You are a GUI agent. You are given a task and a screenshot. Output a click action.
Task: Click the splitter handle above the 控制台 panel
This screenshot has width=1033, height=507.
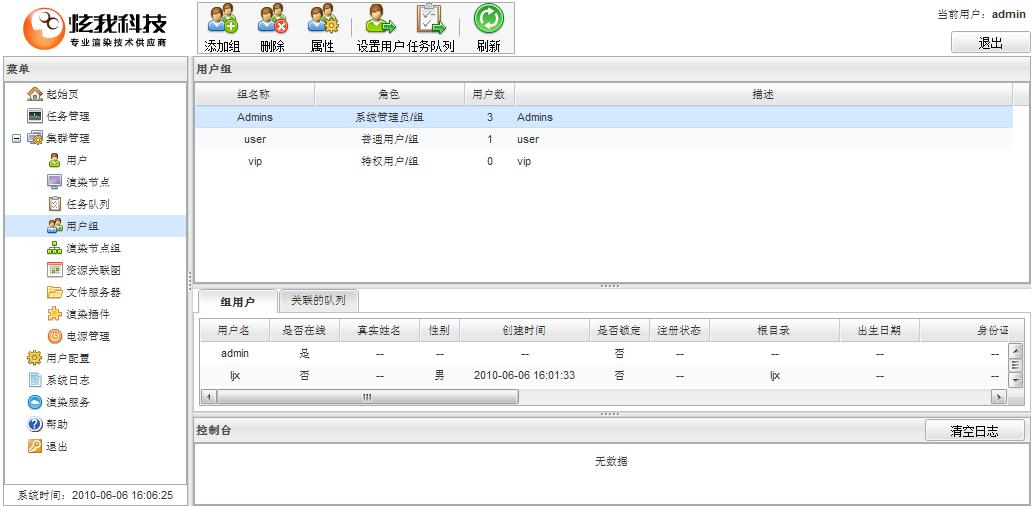click(x=610, y=414)
